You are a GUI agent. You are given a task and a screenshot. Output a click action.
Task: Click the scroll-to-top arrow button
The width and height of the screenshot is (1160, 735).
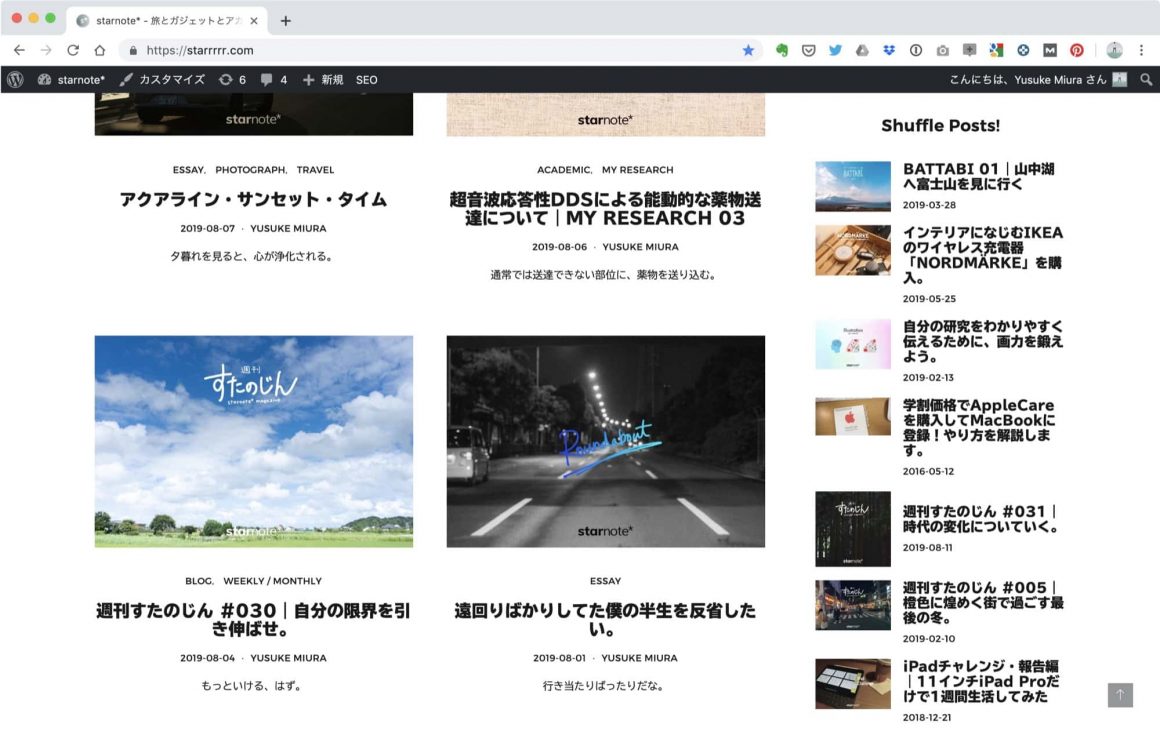(x=1120, y=695)
